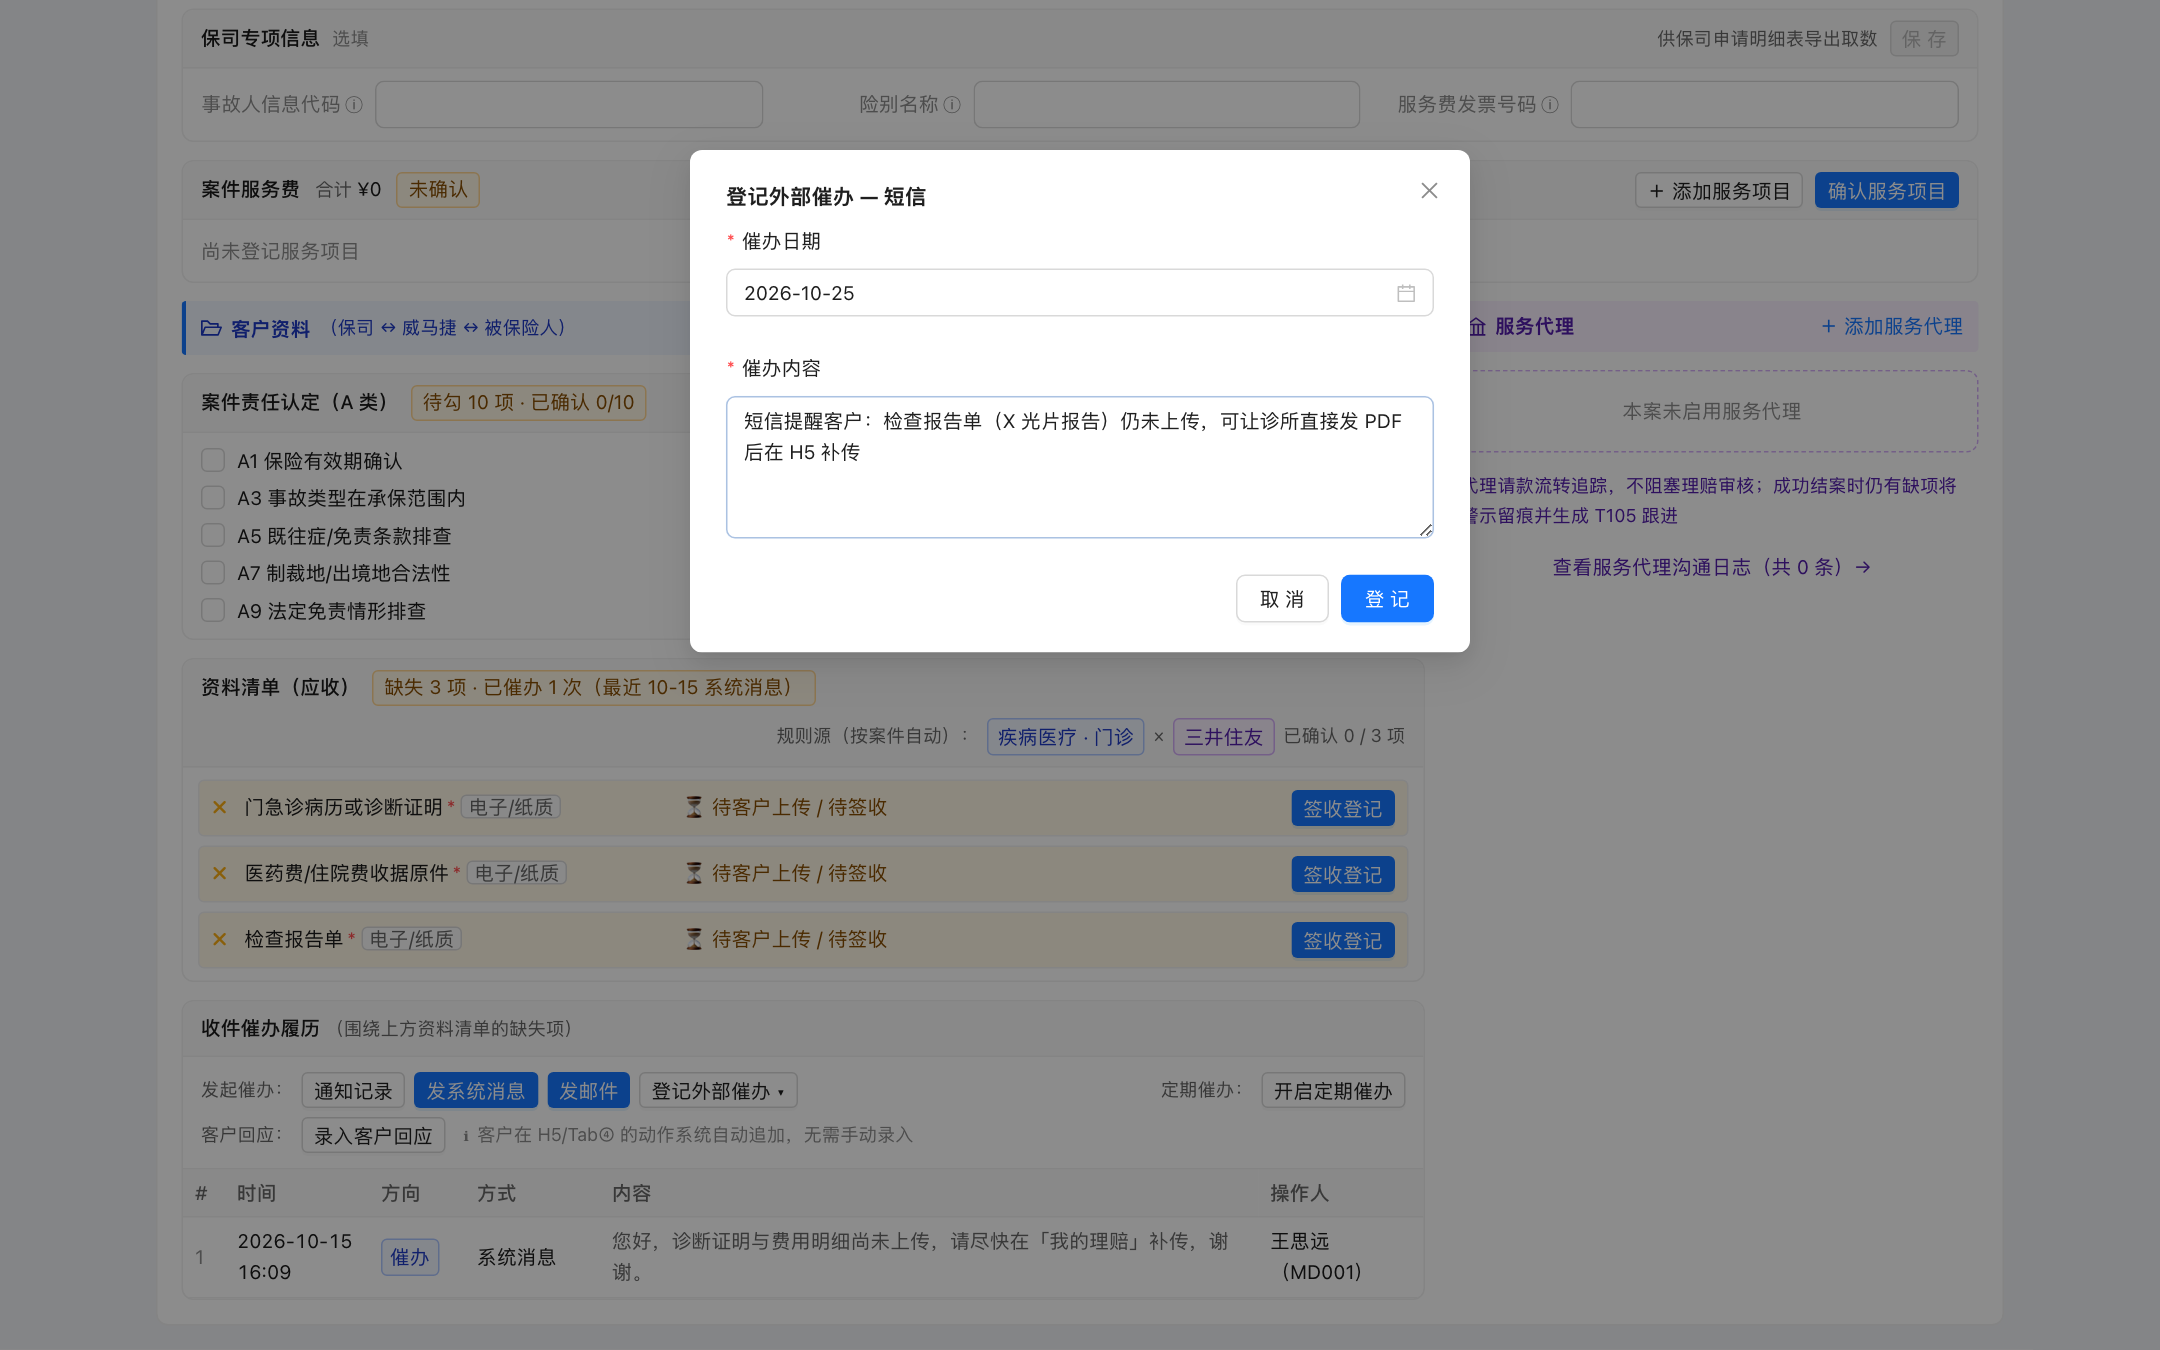Open the 登记外部催办 dropdown
Screen dimensions: 2160x1350
tap(718, 1090)
